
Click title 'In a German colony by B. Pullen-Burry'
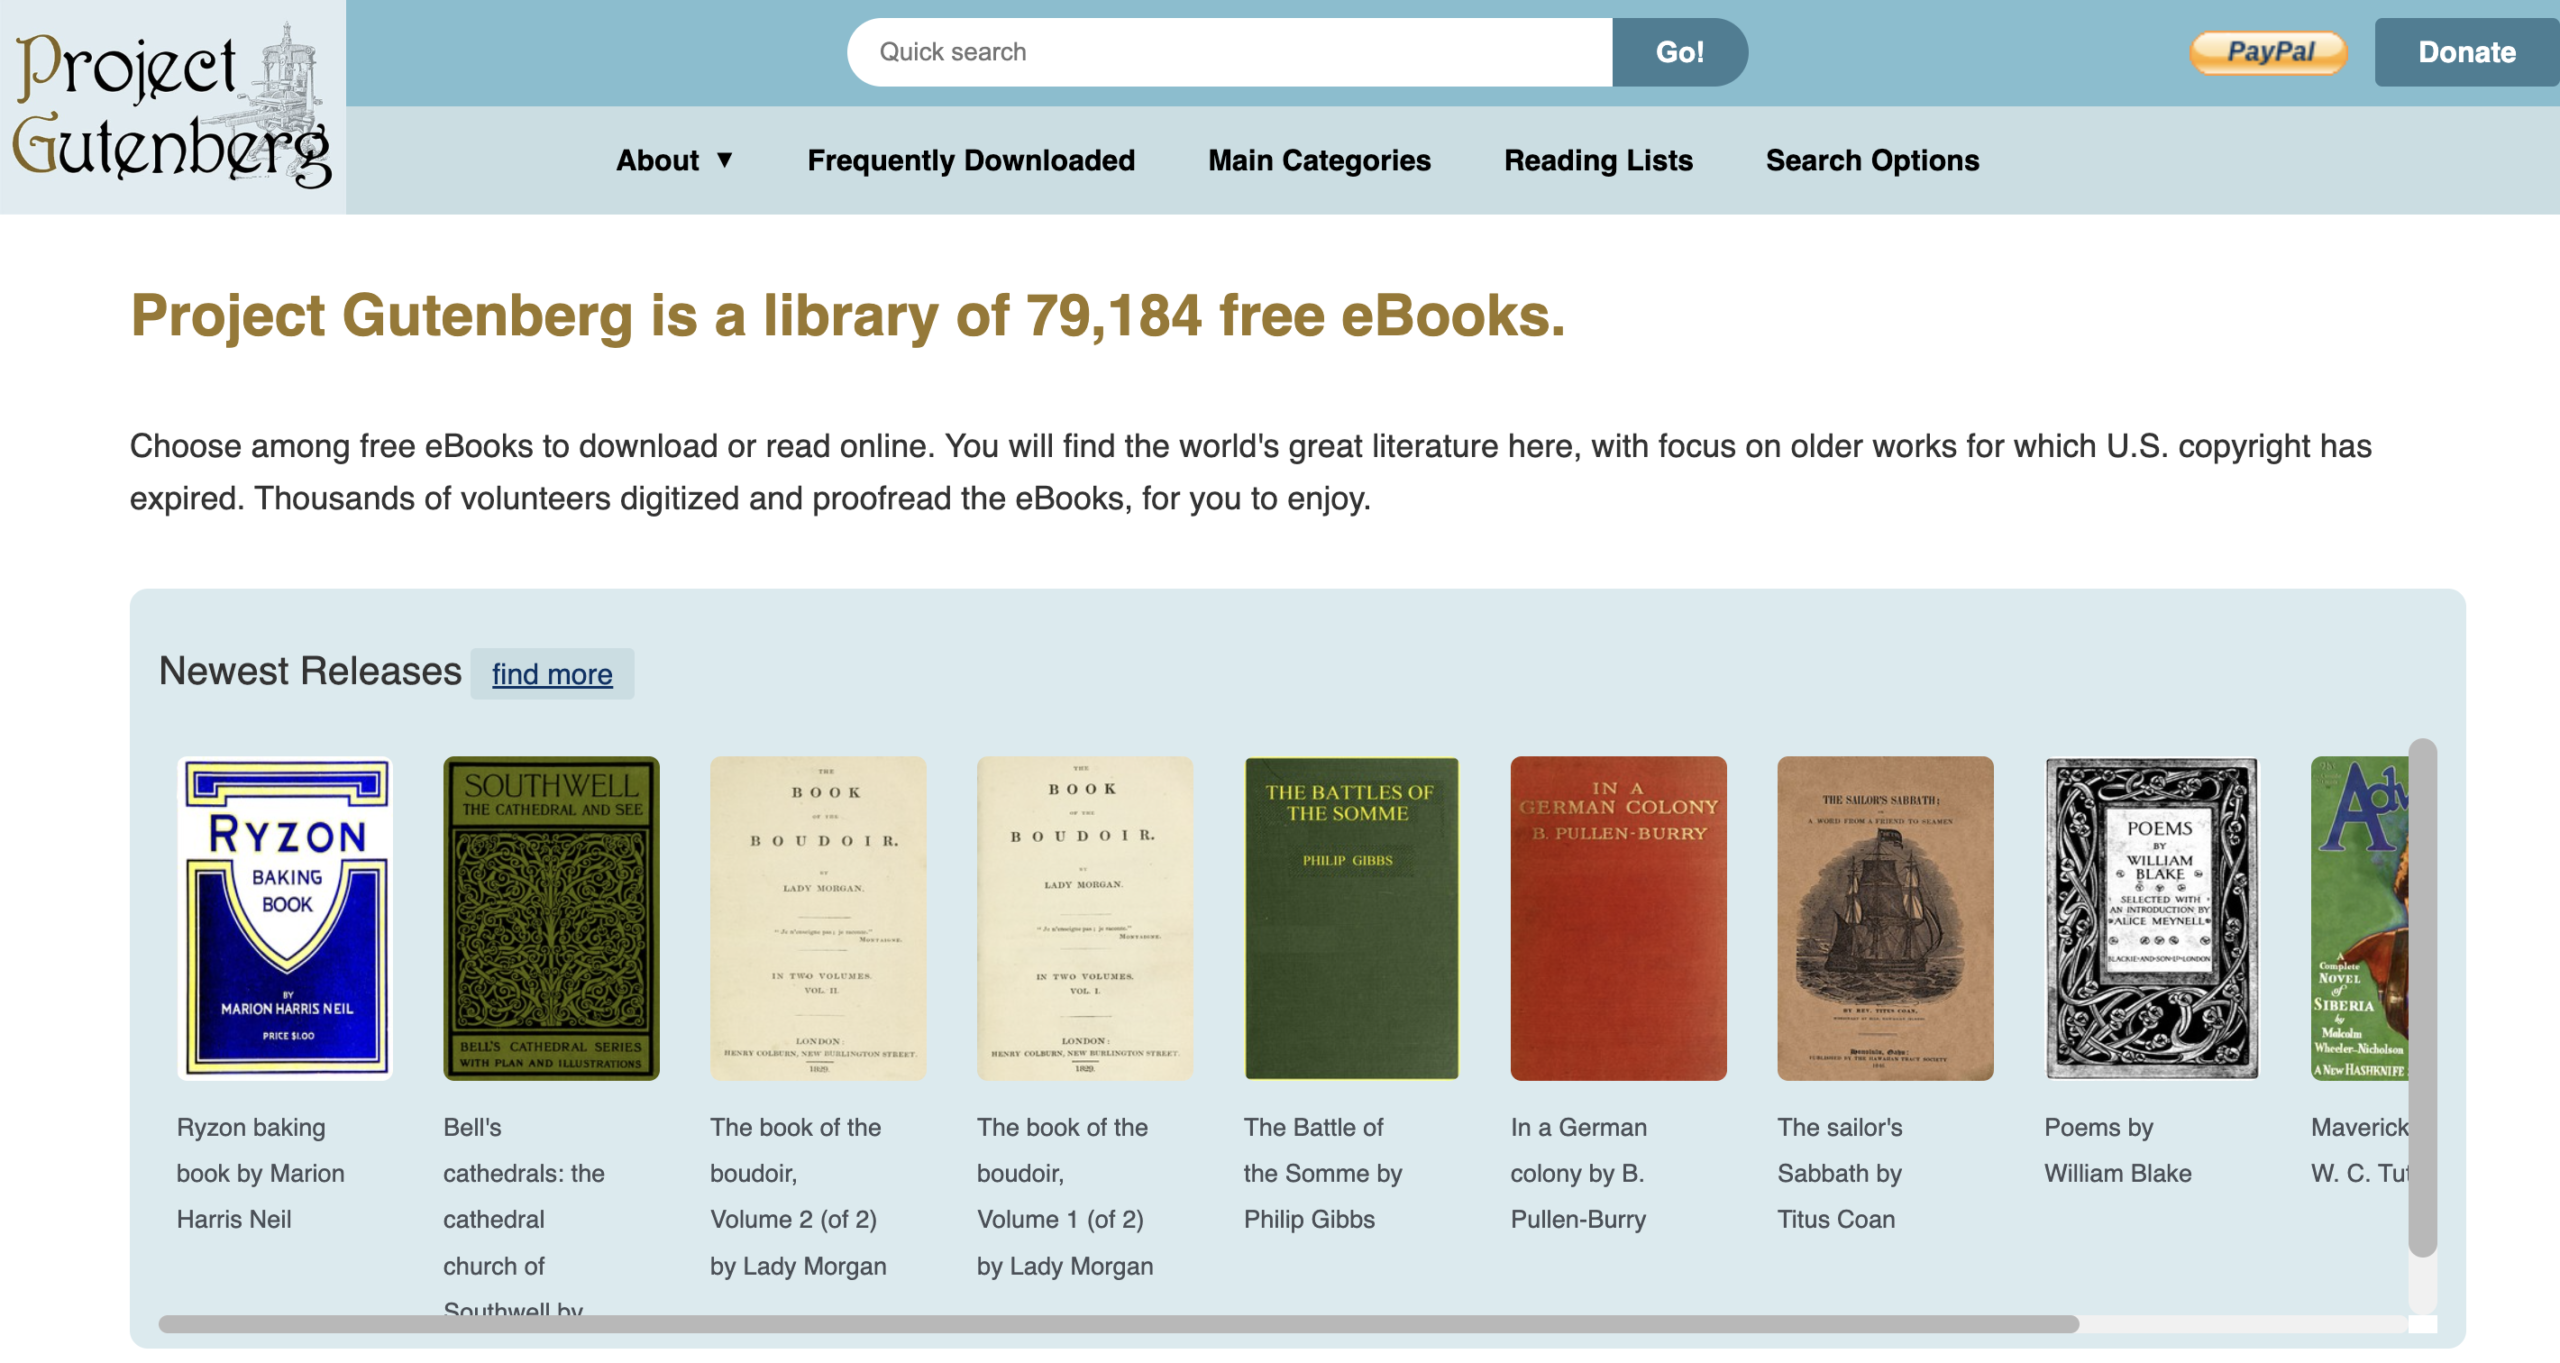point(1579,1173)
